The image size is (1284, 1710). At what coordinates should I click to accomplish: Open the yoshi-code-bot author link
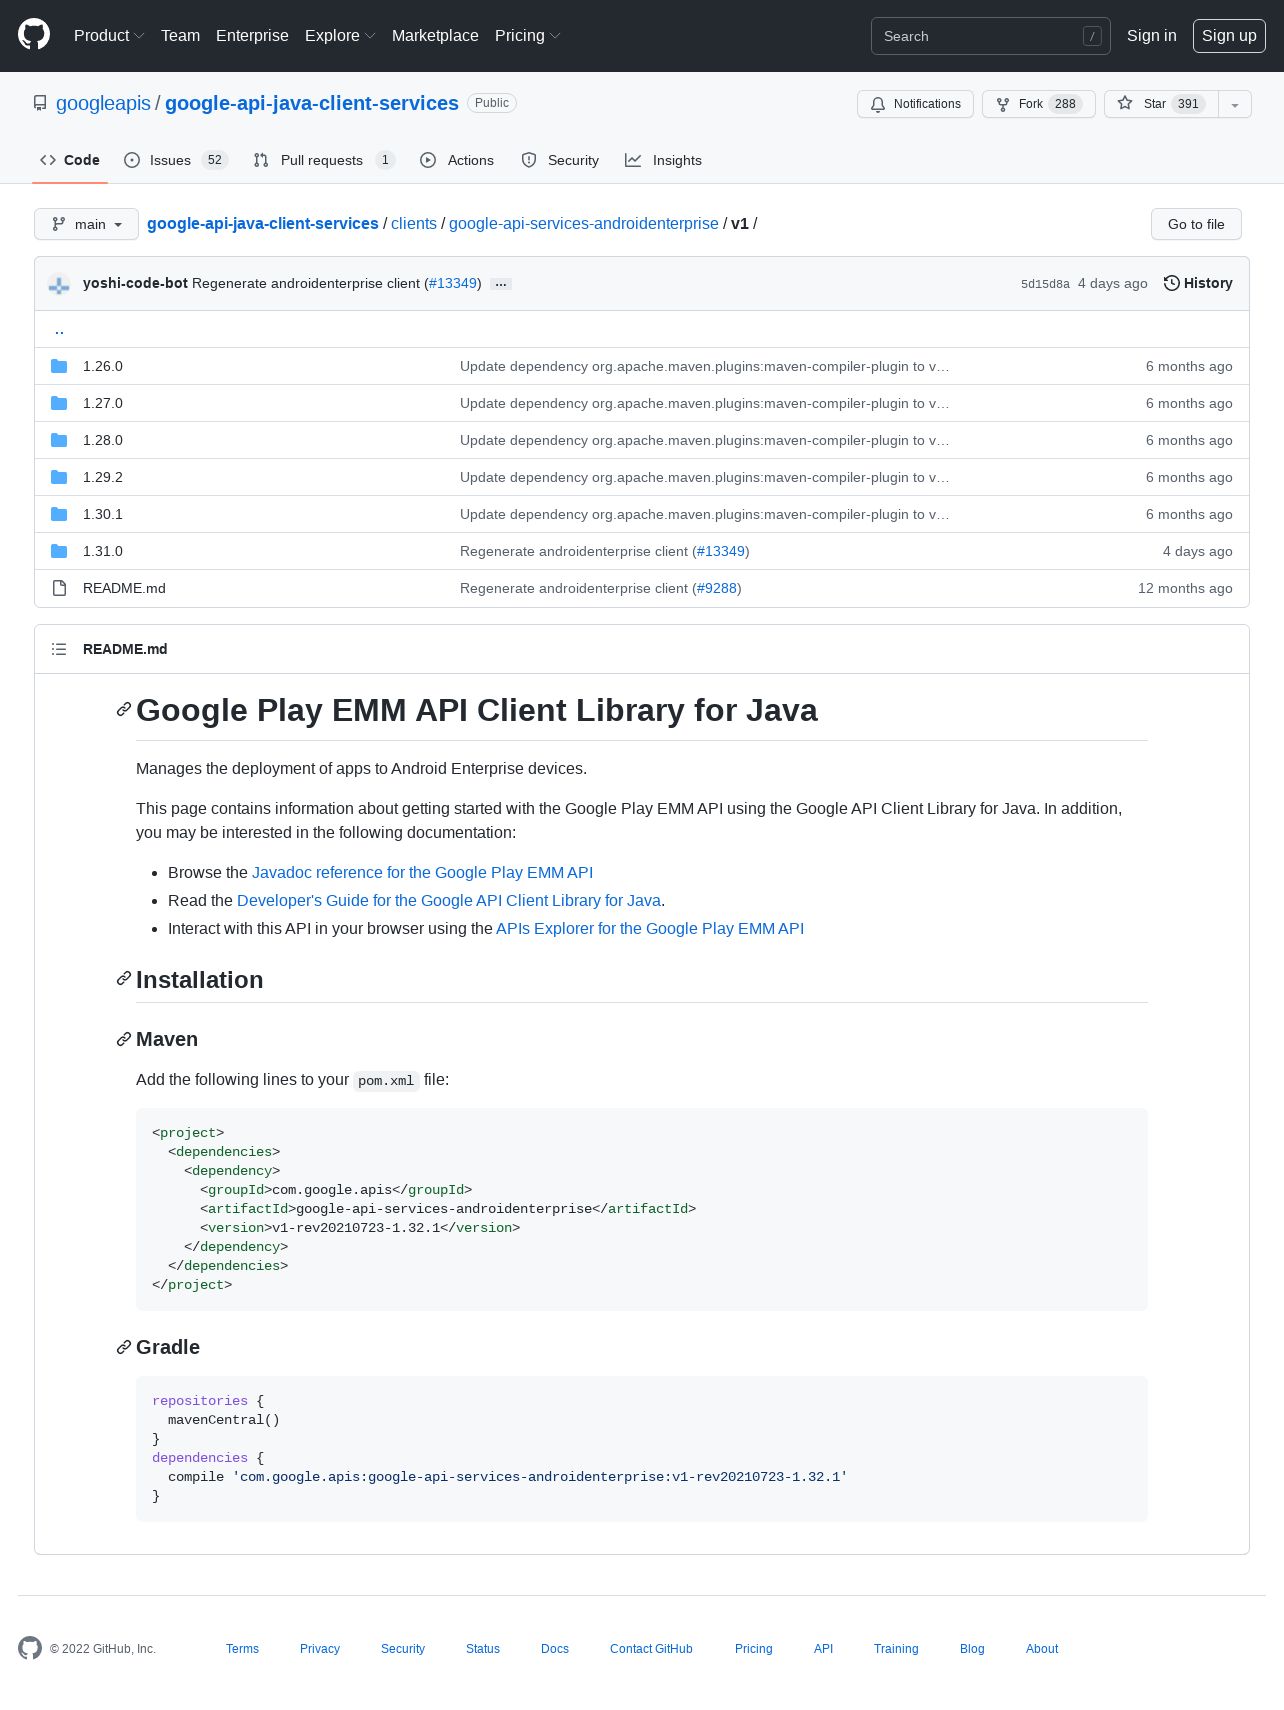pyautogui.click(x=135, y=283)
